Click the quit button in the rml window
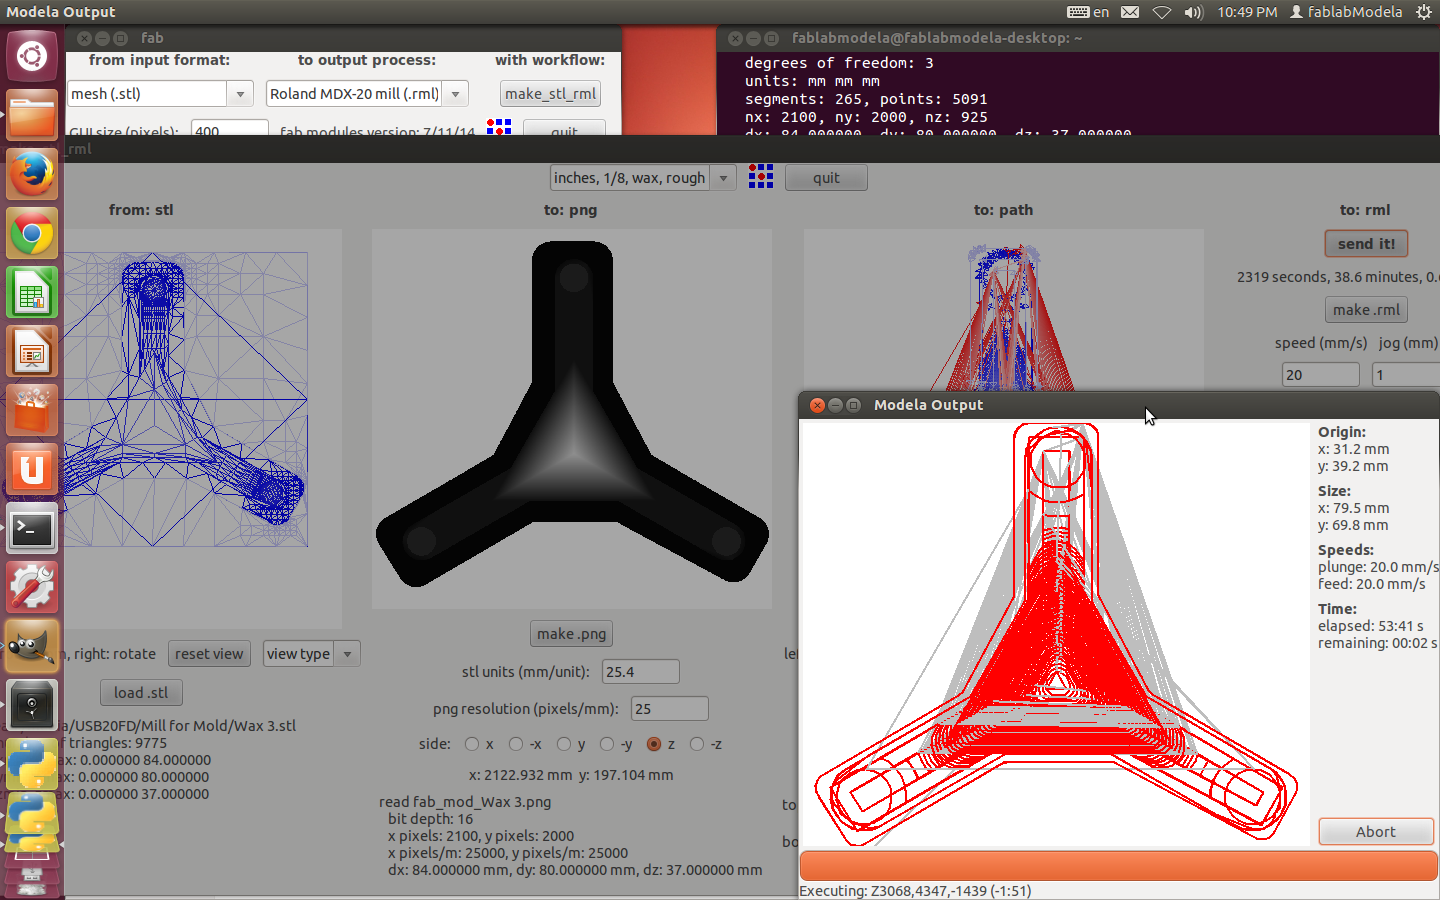 [826, 178]
